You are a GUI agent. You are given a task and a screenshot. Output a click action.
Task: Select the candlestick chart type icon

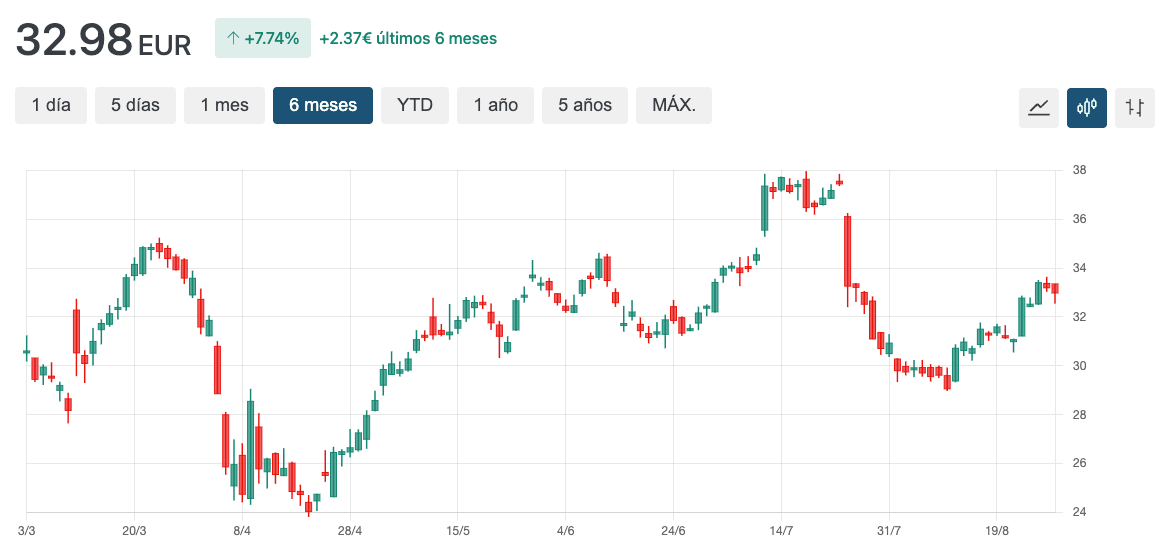[x=1086, y=107]
